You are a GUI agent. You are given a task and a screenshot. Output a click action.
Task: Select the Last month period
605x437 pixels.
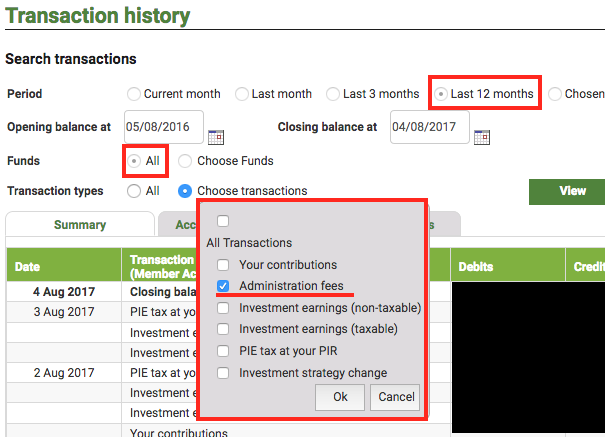(242, 94)
